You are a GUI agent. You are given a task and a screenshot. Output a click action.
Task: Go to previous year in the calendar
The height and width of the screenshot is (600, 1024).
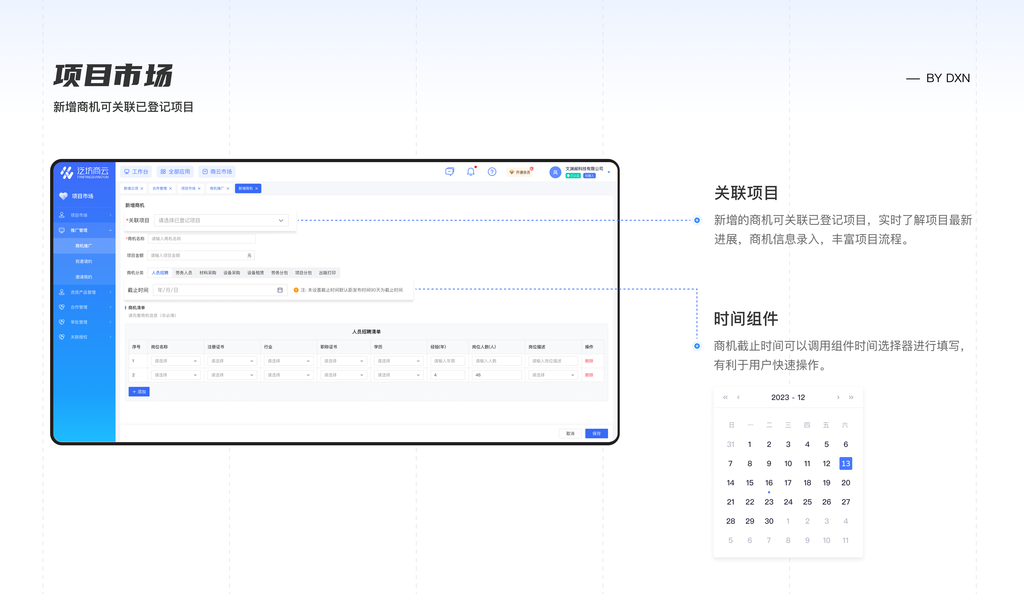coord(725,398)
